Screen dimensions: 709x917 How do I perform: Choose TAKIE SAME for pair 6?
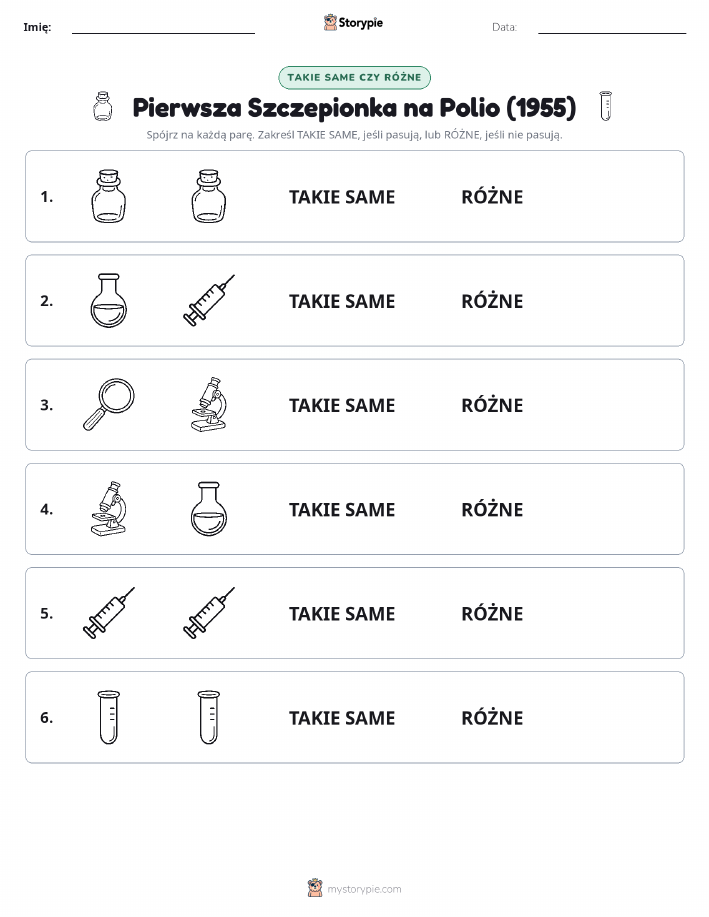tap(342, 718)
